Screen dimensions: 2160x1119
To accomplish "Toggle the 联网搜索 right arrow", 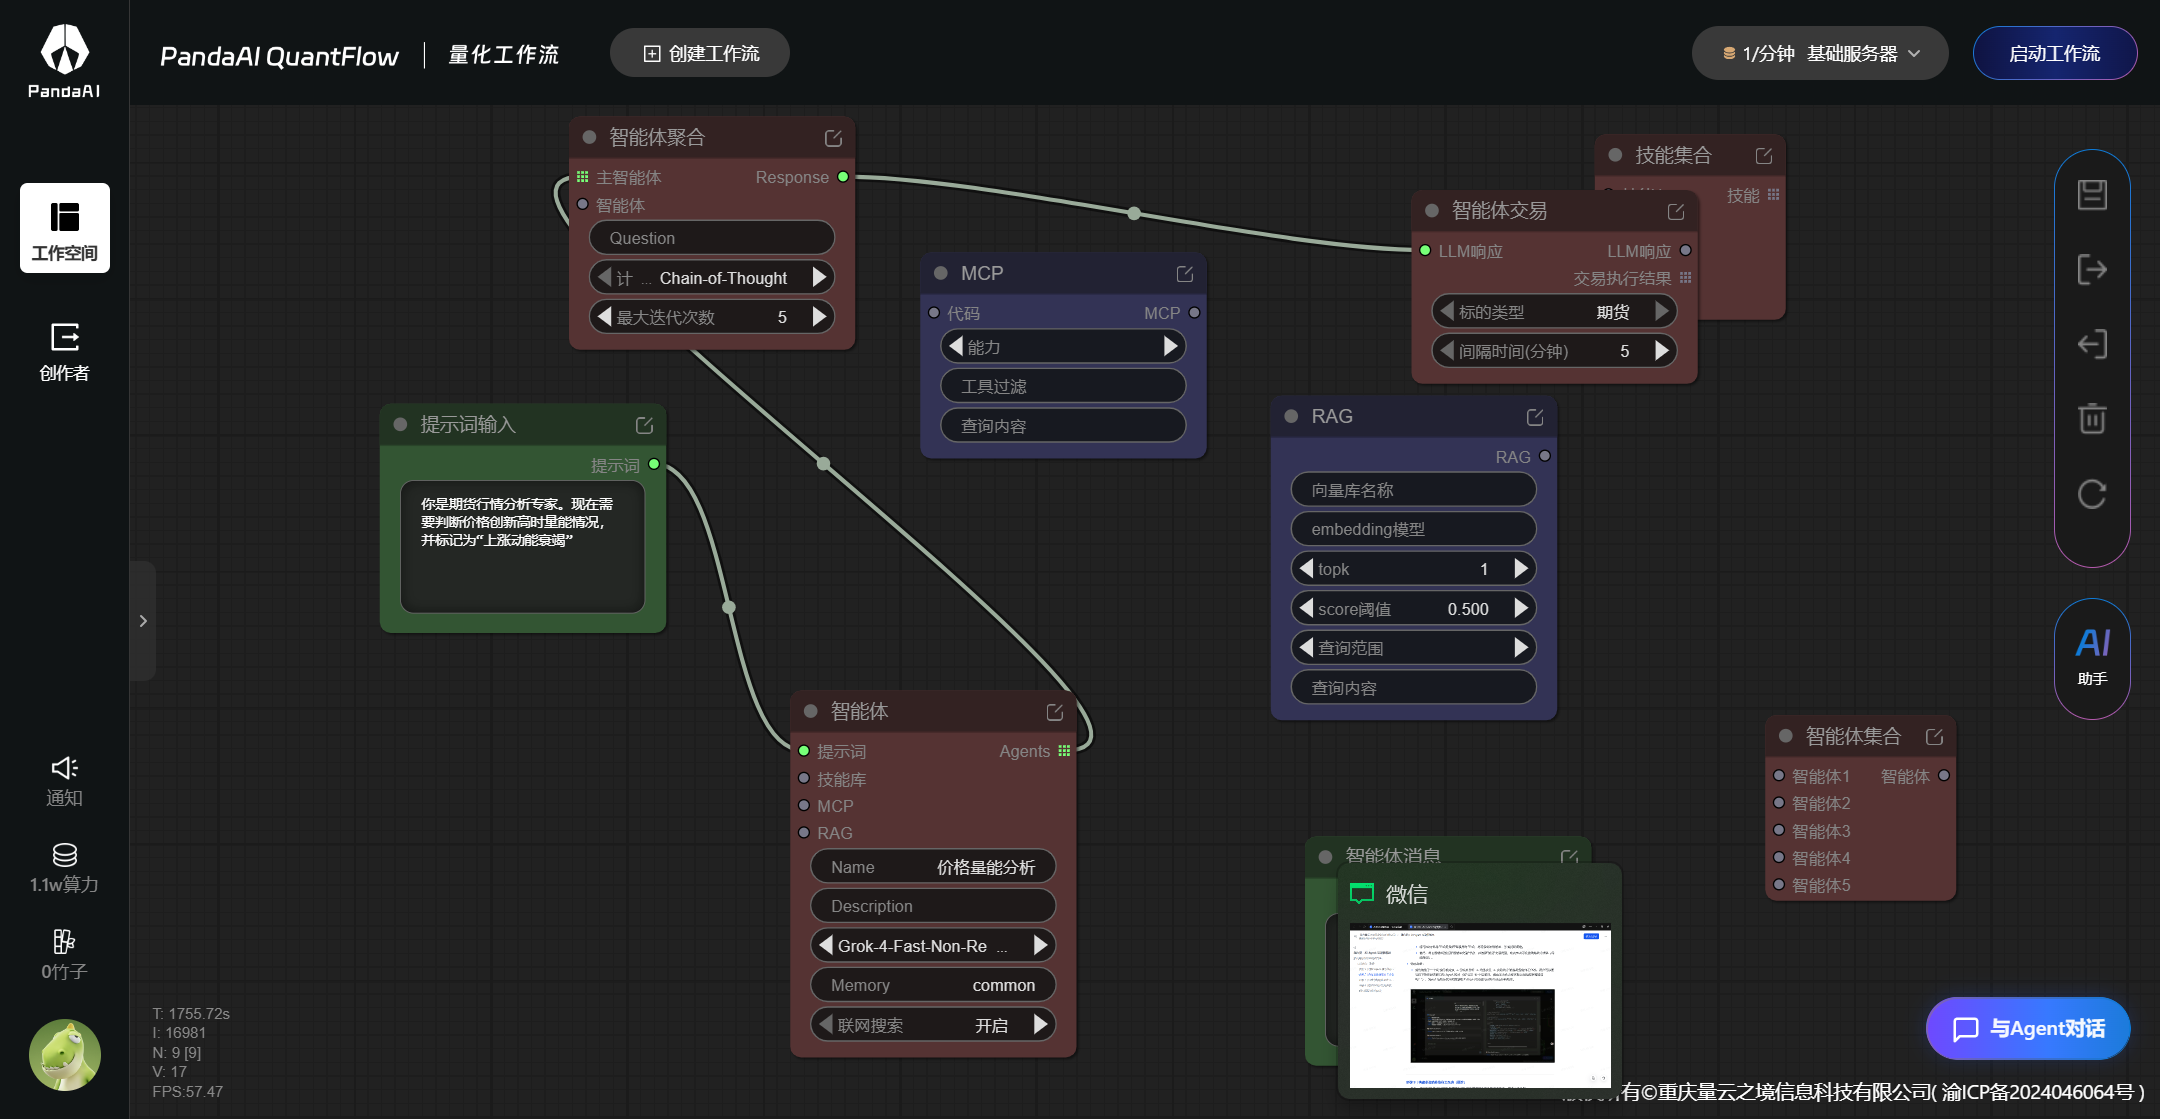I will (x=1040, y=1024).
